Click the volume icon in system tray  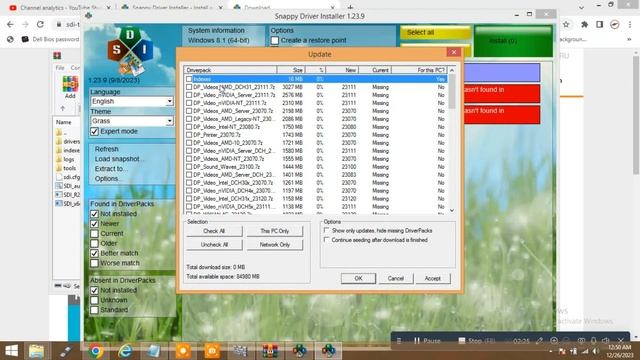(596, 351)
